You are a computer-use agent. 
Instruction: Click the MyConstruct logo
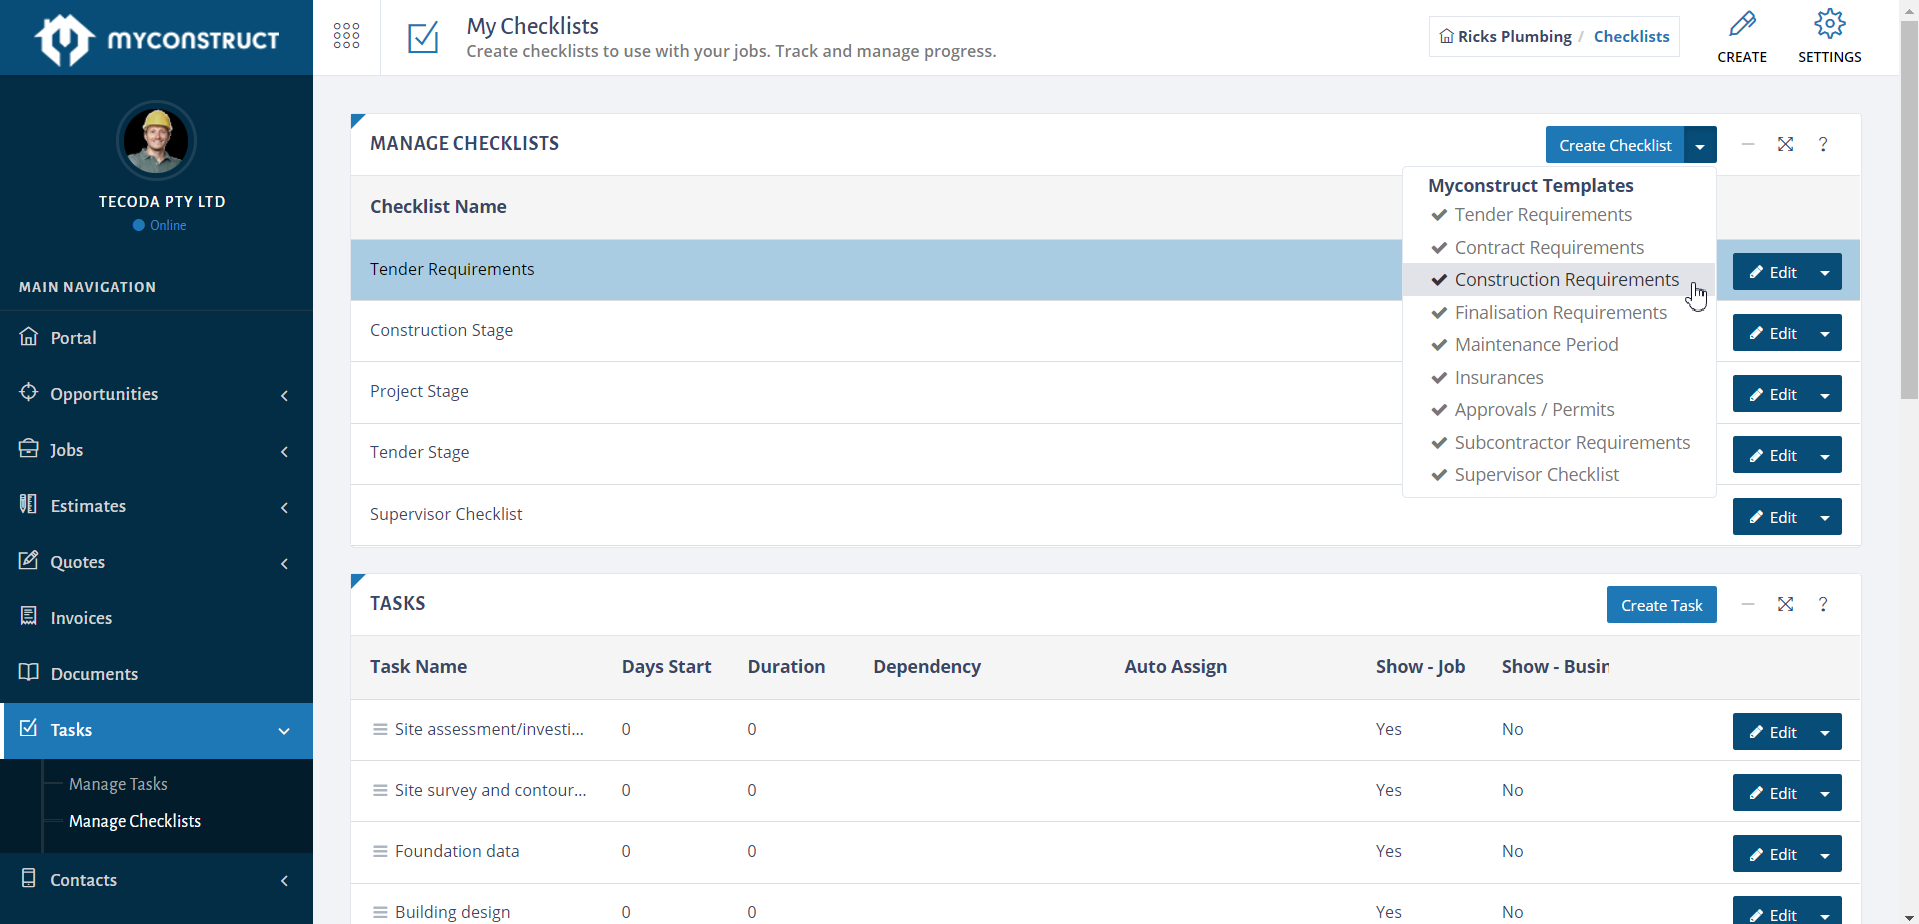pos(157,40)
